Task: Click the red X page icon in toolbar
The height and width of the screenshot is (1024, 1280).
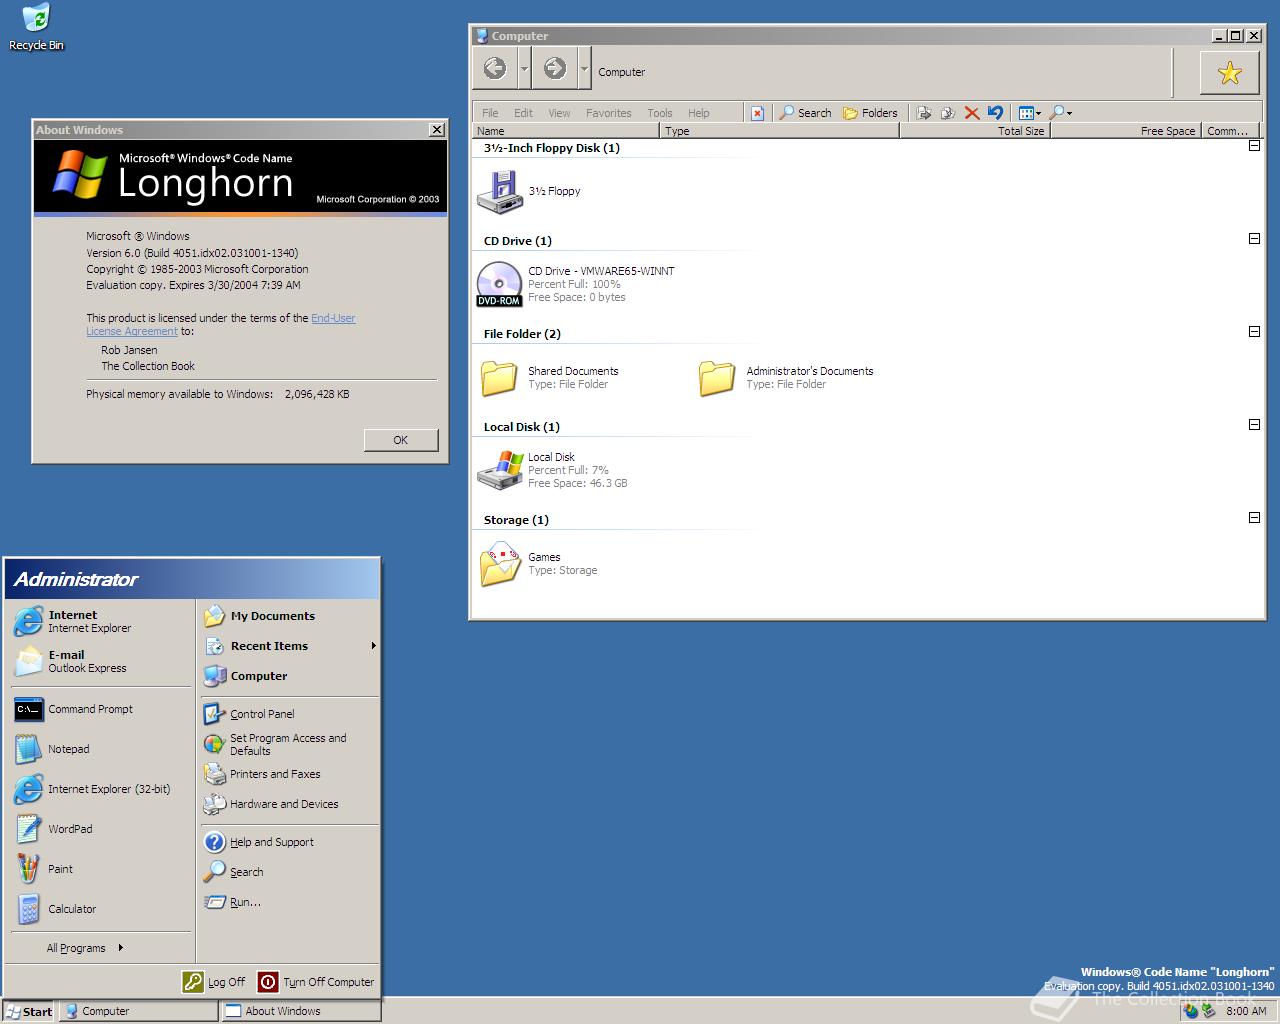Action: pyautogui.click(x=757, y=113)
